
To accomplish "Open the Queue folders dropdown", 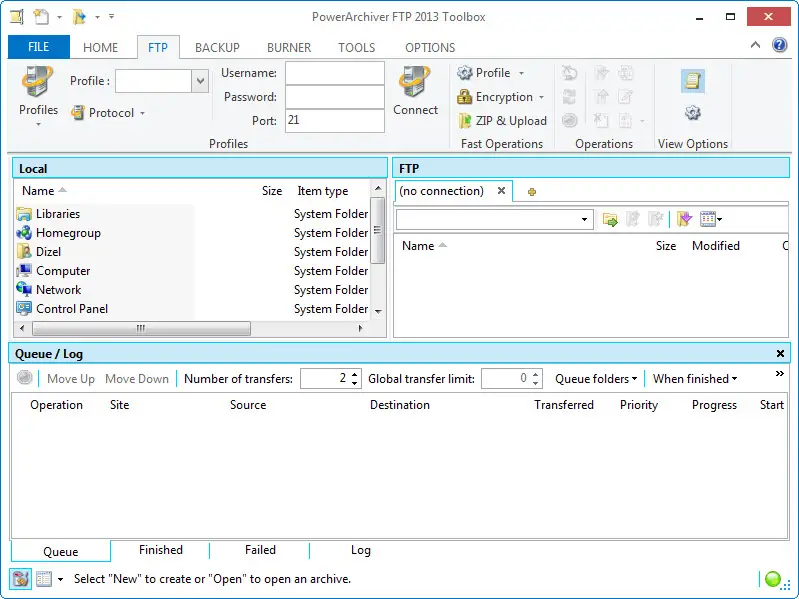I will point(596,378).
